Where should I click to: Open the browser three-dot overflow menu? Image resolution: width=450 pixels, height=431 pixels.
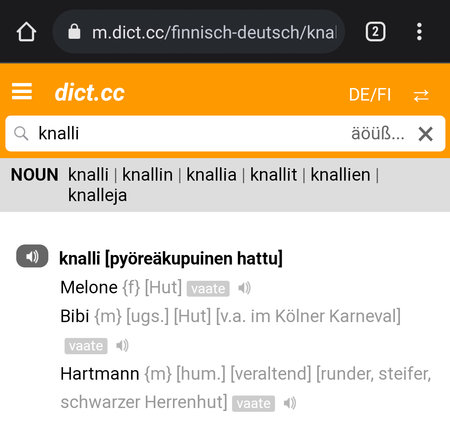tap(419, 32)
